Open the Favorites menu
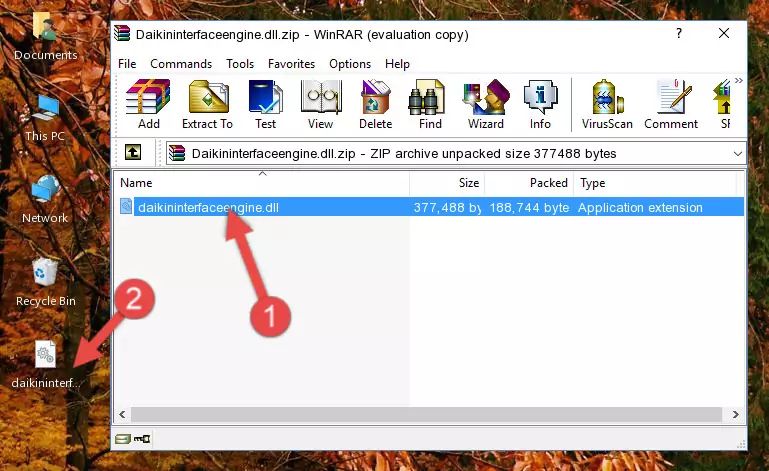The image size is (769, 471). coord(291,64)
